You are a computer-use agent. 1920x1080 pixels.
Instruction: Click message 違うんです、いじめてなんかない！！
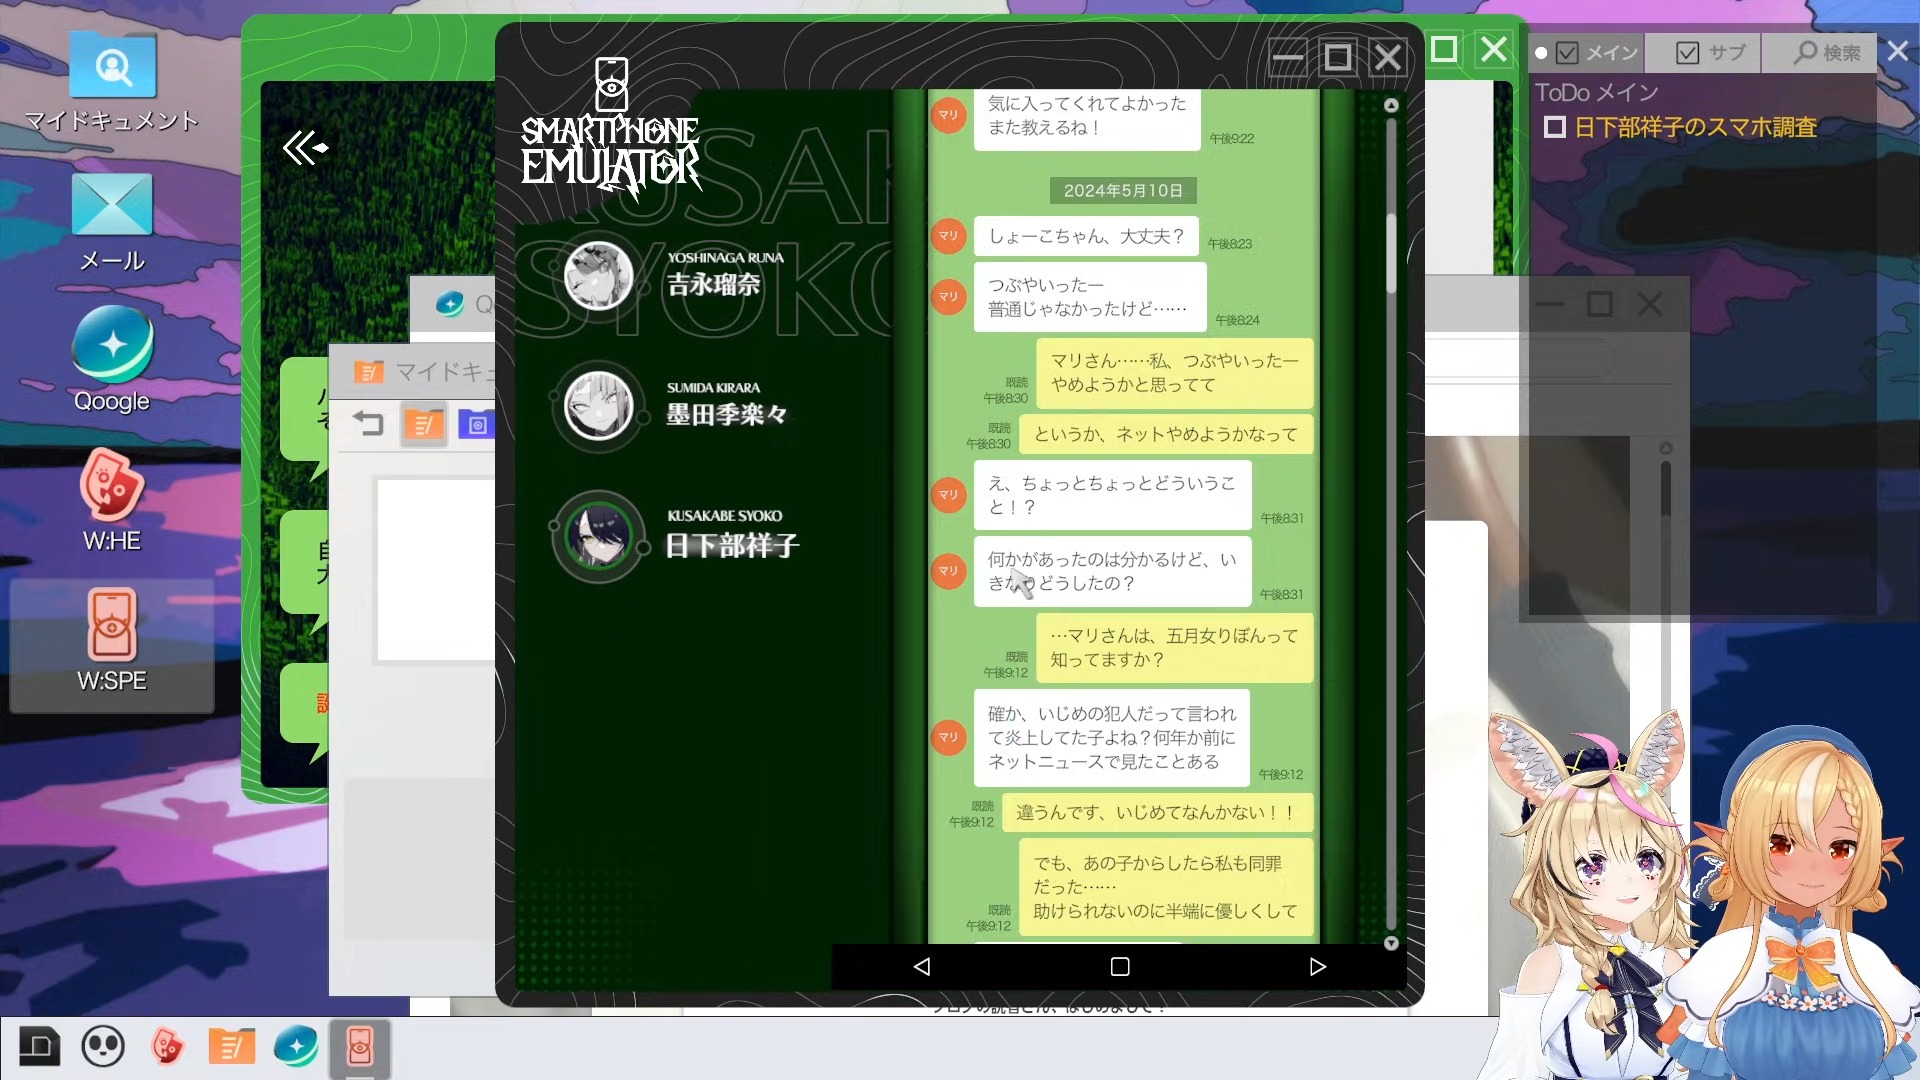(1158, 812)
